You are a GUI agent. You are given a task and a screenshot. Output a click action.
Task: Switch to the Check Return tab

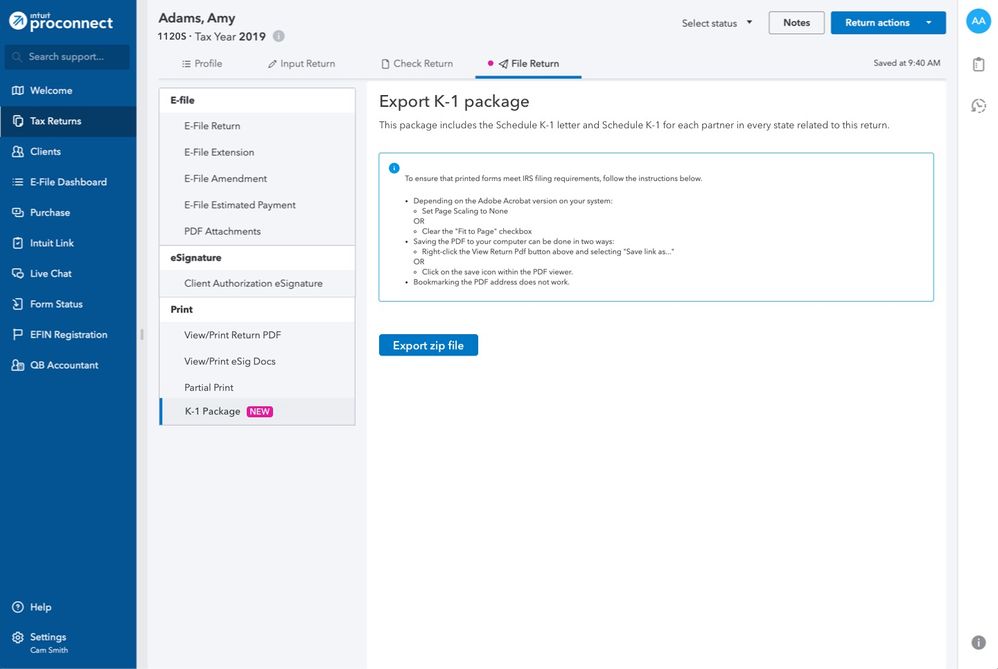(x=416, y=64)
